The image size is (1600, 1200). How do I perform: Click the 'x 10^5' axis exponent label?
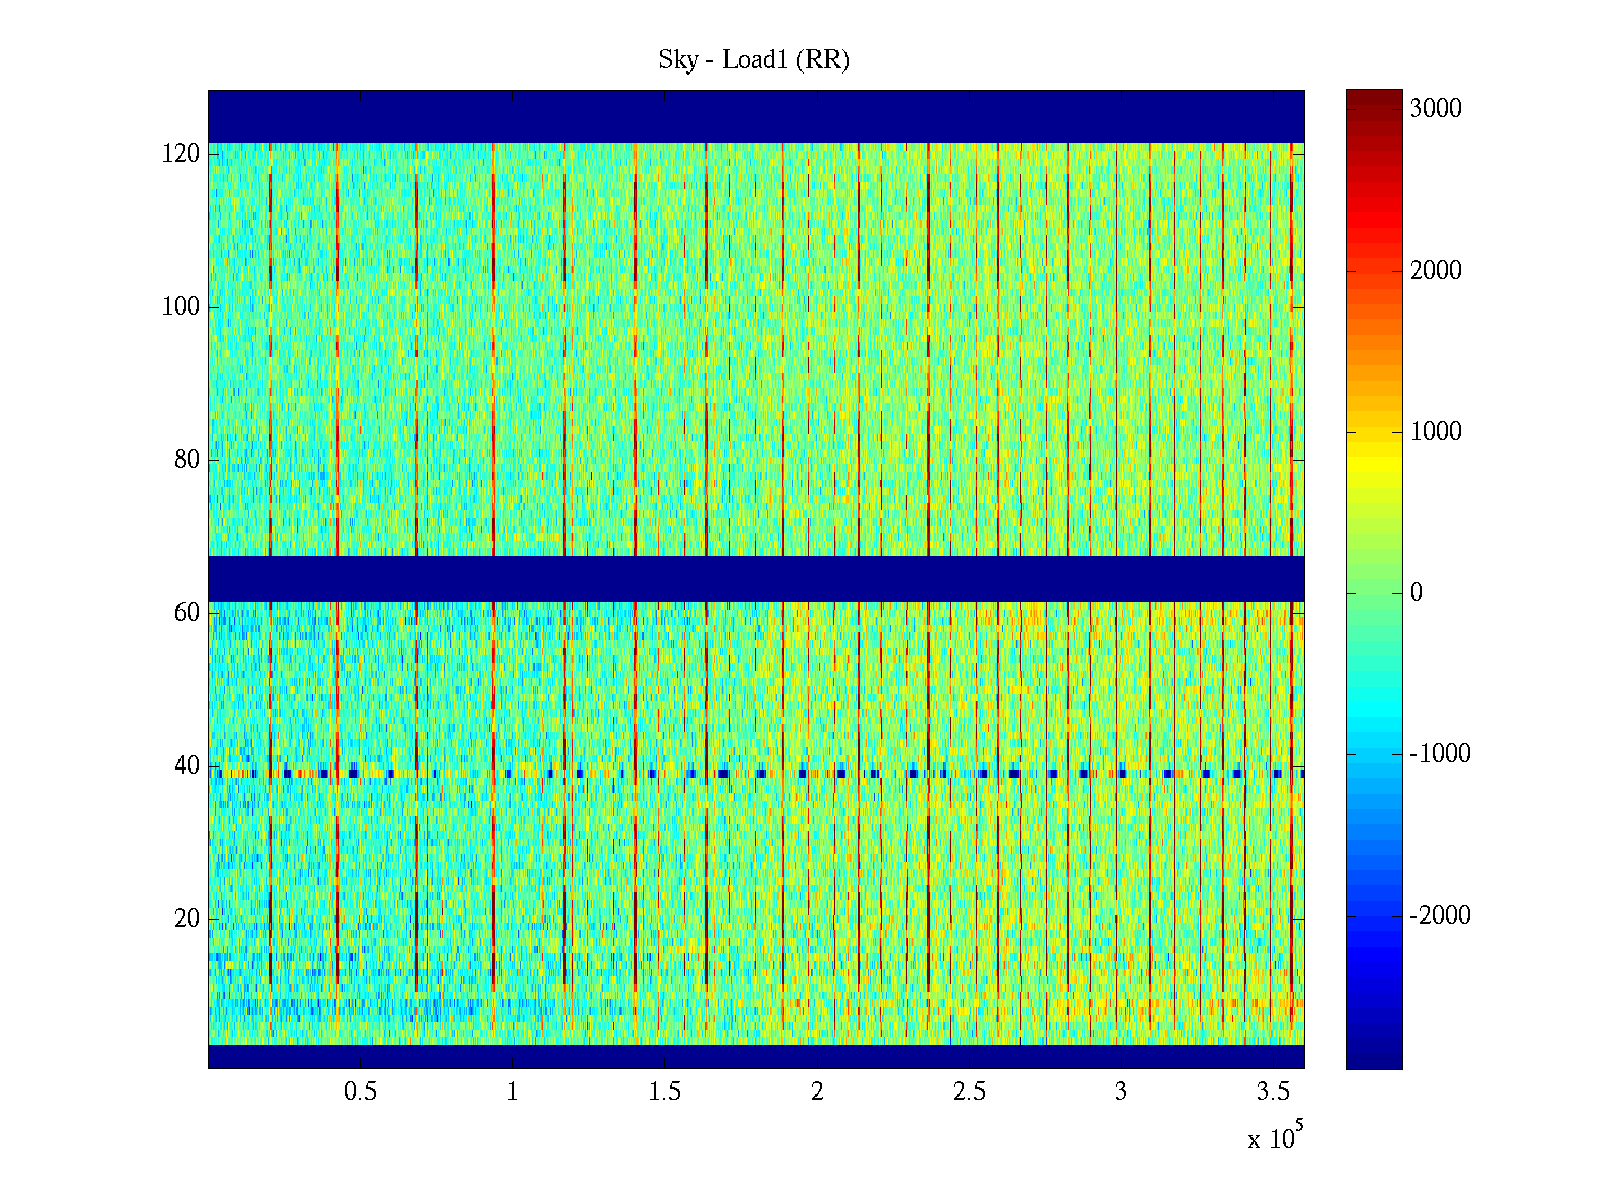coord(1275,1137)
